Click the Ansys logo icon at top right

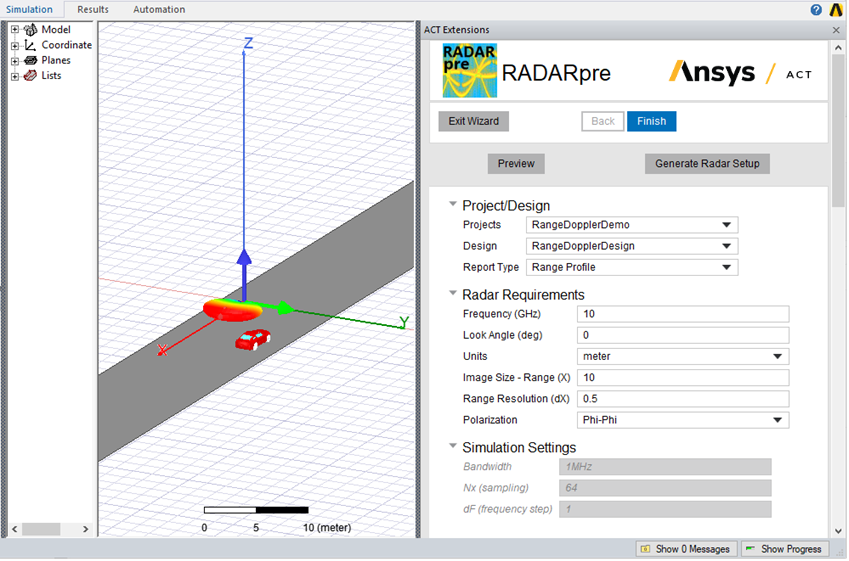836,10
